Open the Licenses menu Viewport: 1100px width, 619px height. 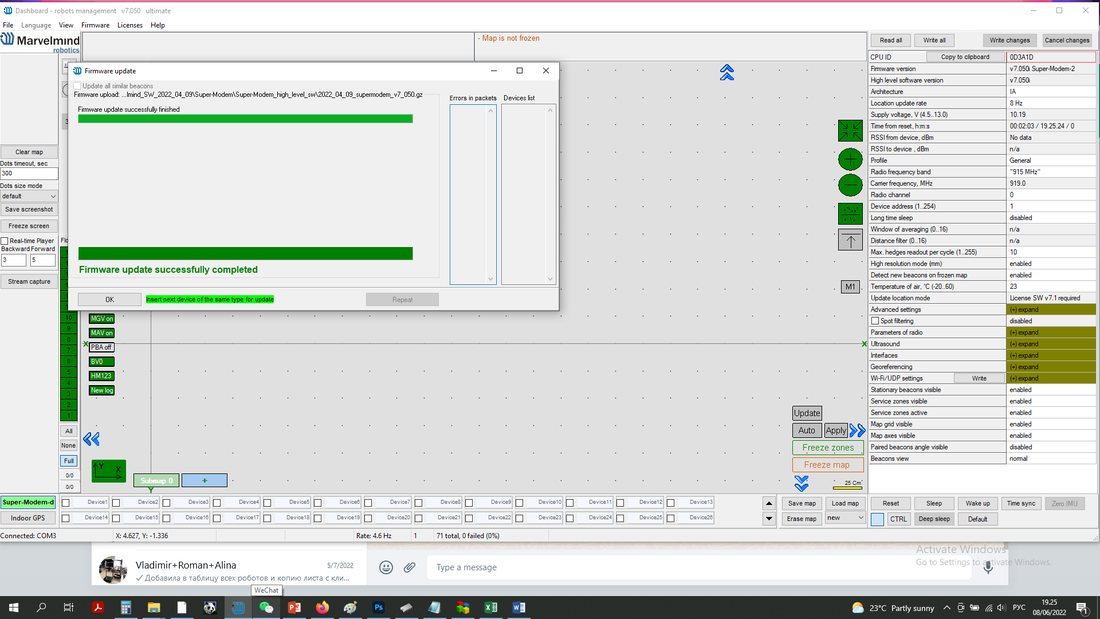(130, 25)
